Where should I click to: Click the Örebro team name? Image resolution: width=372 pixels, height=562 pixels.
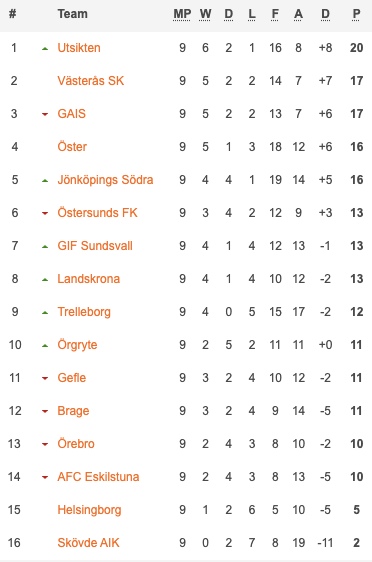pos(76,443)
